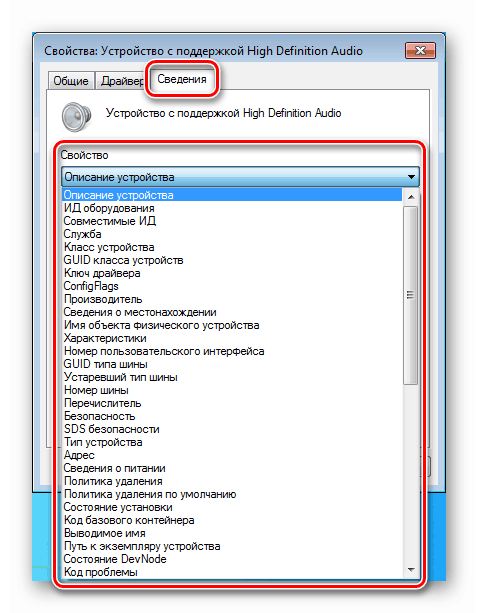Choose Класс устройства entry
478x613 pixels.
click(232, 247)
